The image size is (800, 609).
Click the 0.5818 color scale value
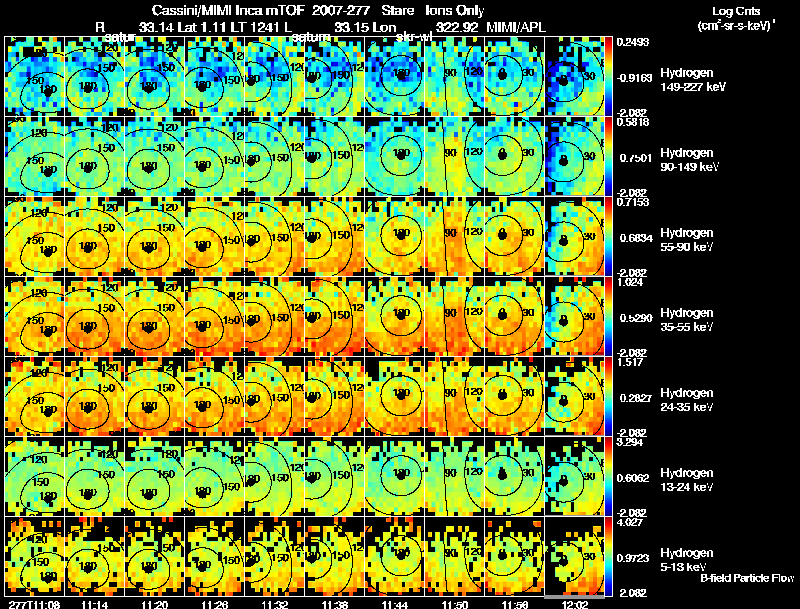(x=633, y=122)
